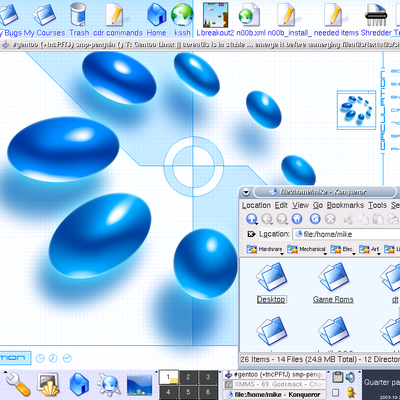Screen dimensions: 400x400
Task: Open the n00b_install_ document icon
Action: (290, 19)
